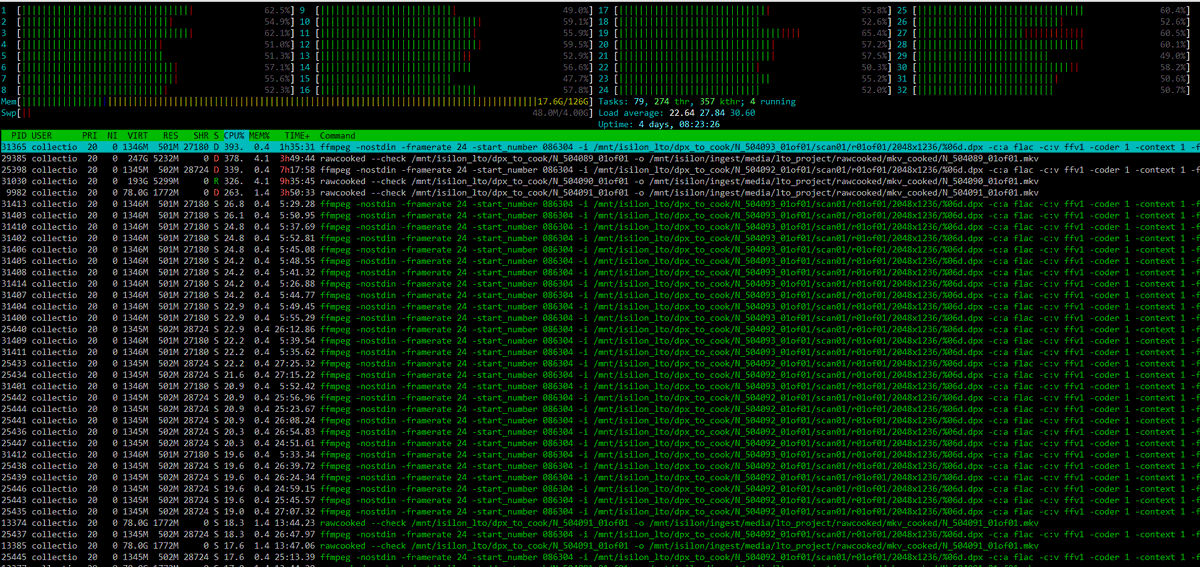Select ffmpeg process row PID 25444
1200x567 pixels.
[x=600, y=410]
